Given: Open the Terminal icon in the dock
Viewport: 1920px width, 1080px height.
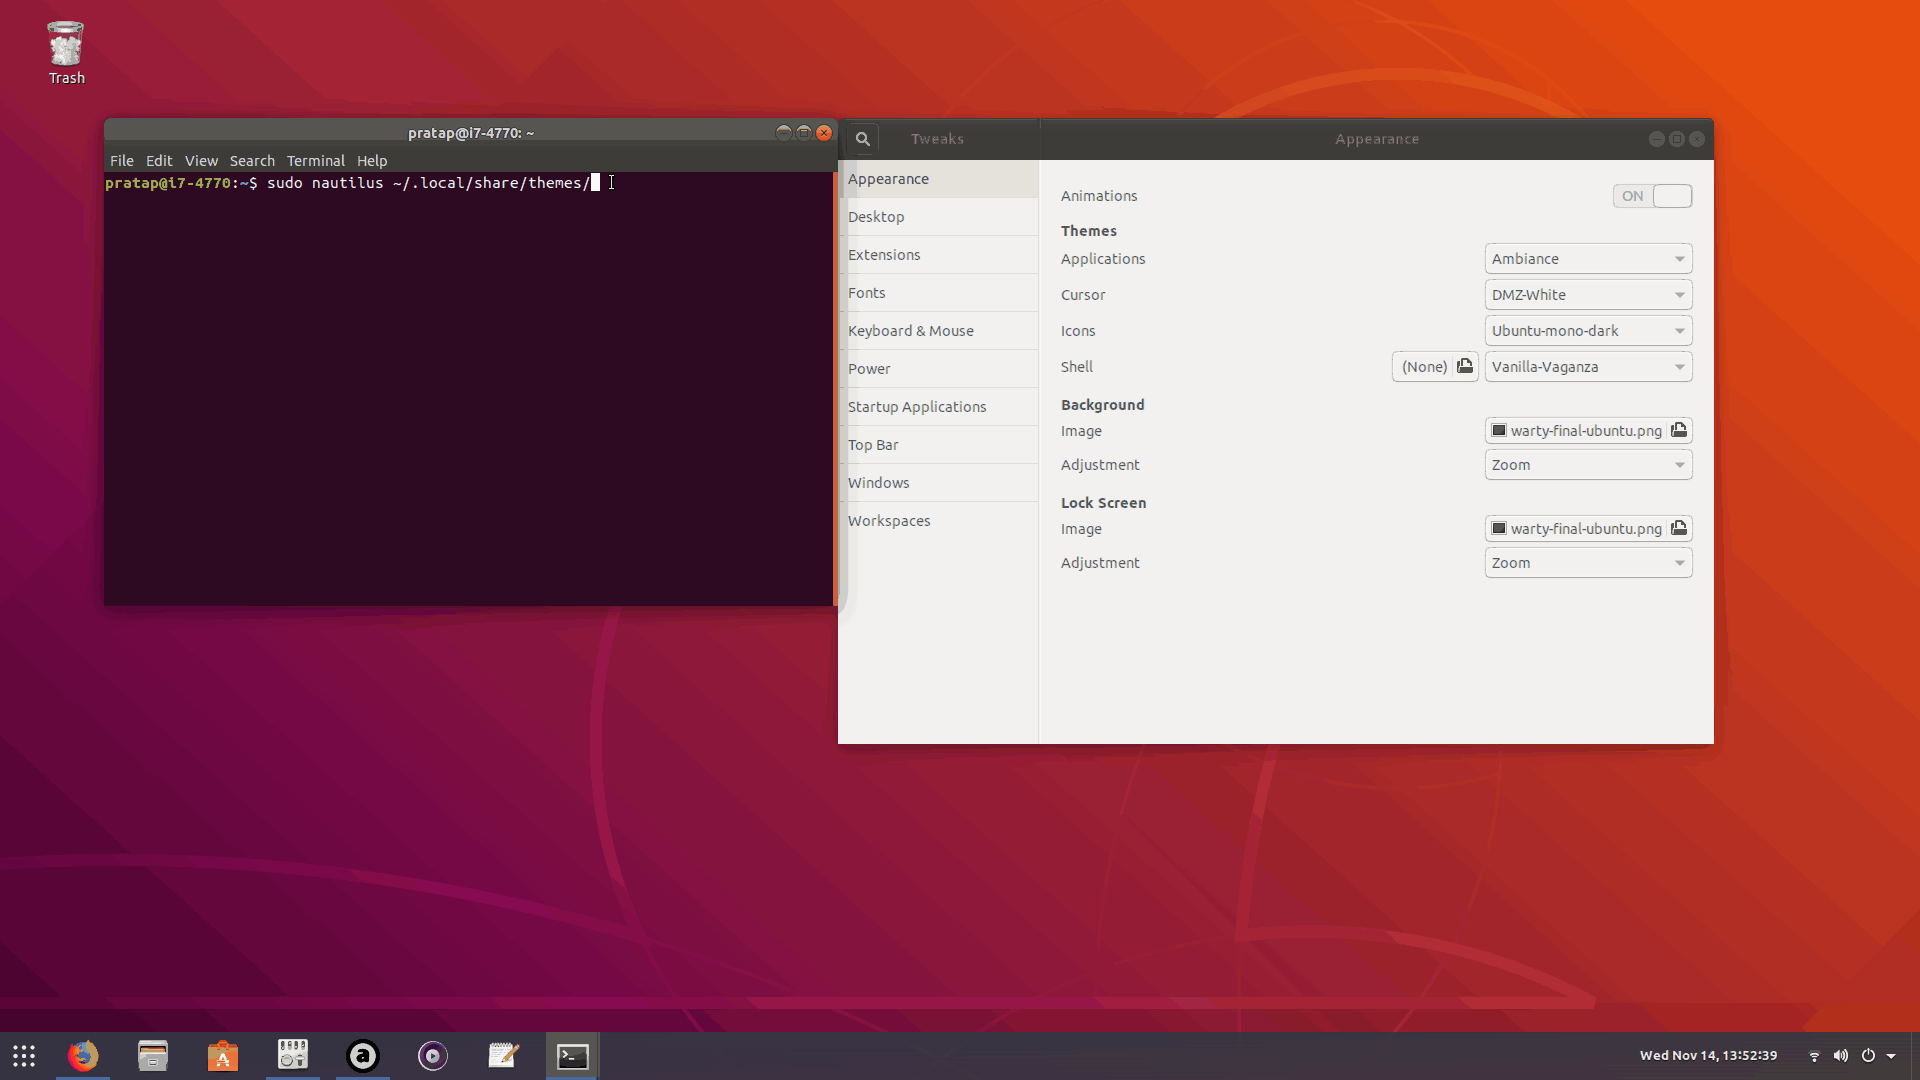Looking at the screenshot, I should tap(571, 1055).
